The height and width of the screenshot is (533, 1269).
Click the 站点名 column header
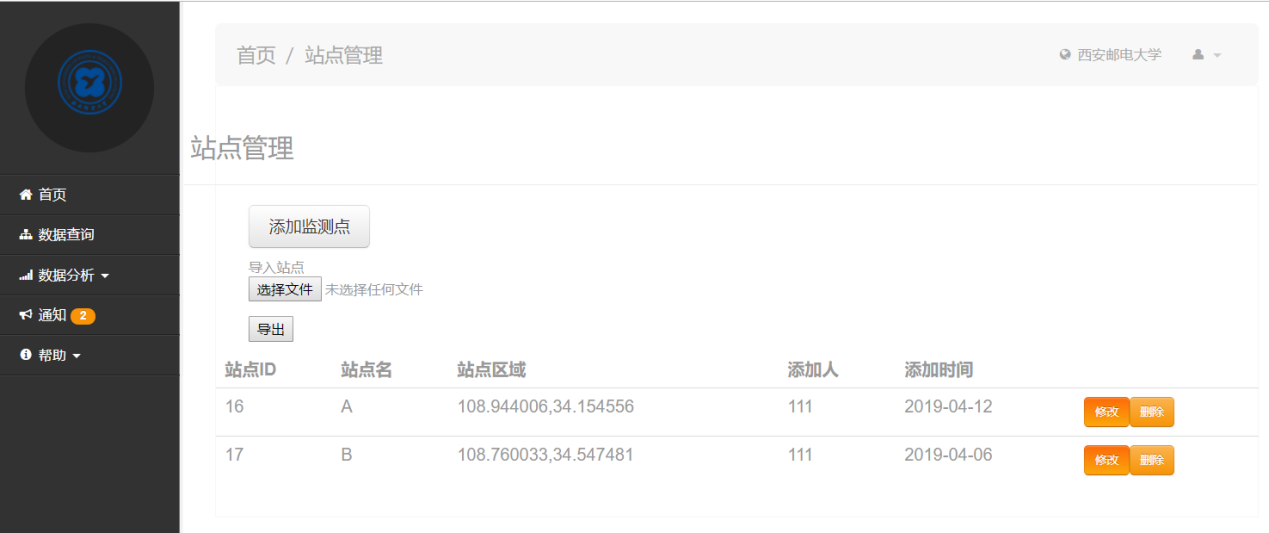point(367,370)
